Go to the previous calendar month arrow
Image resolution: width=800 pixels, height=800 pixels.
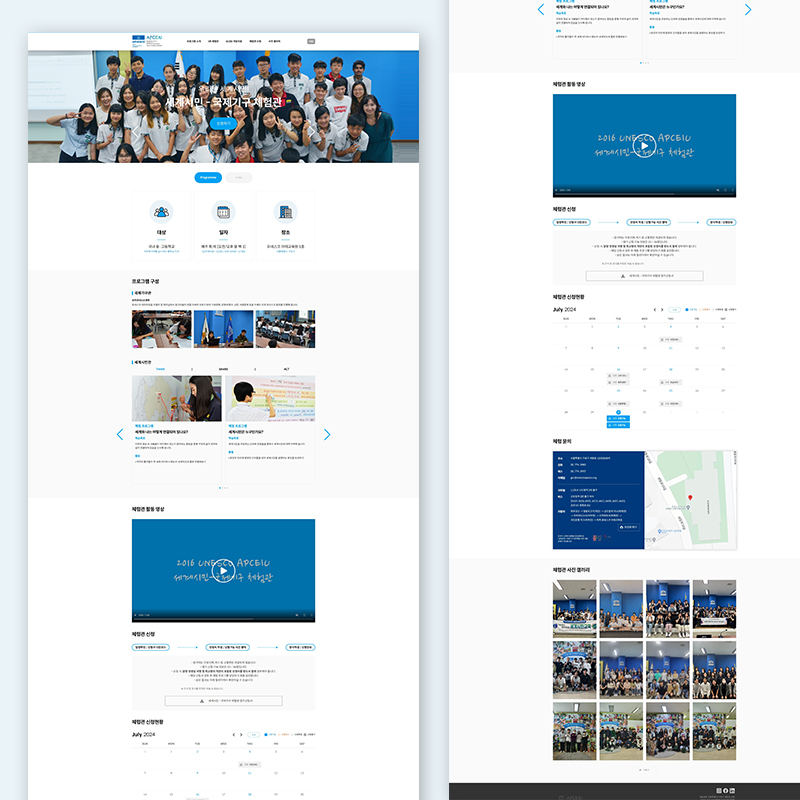pos(654,310)
